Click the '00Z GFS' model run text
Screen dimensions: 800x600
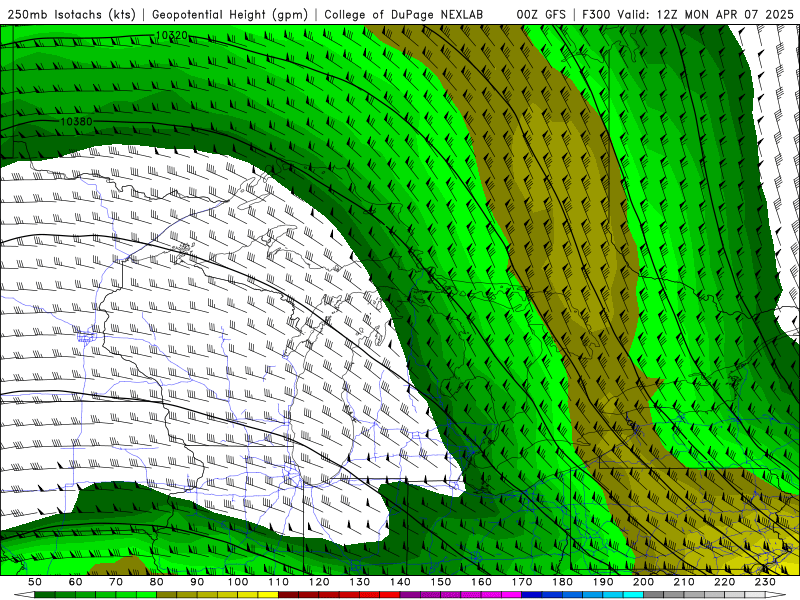click(541, 14)
